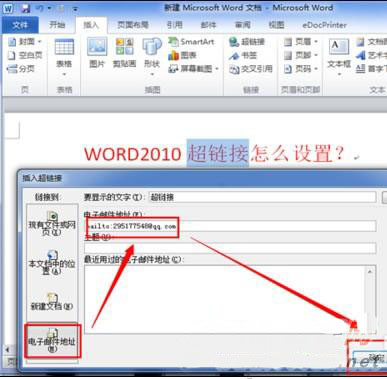Expand the 文本框 dropdown arrow
The image size is (387, 379).
[339, 74]
